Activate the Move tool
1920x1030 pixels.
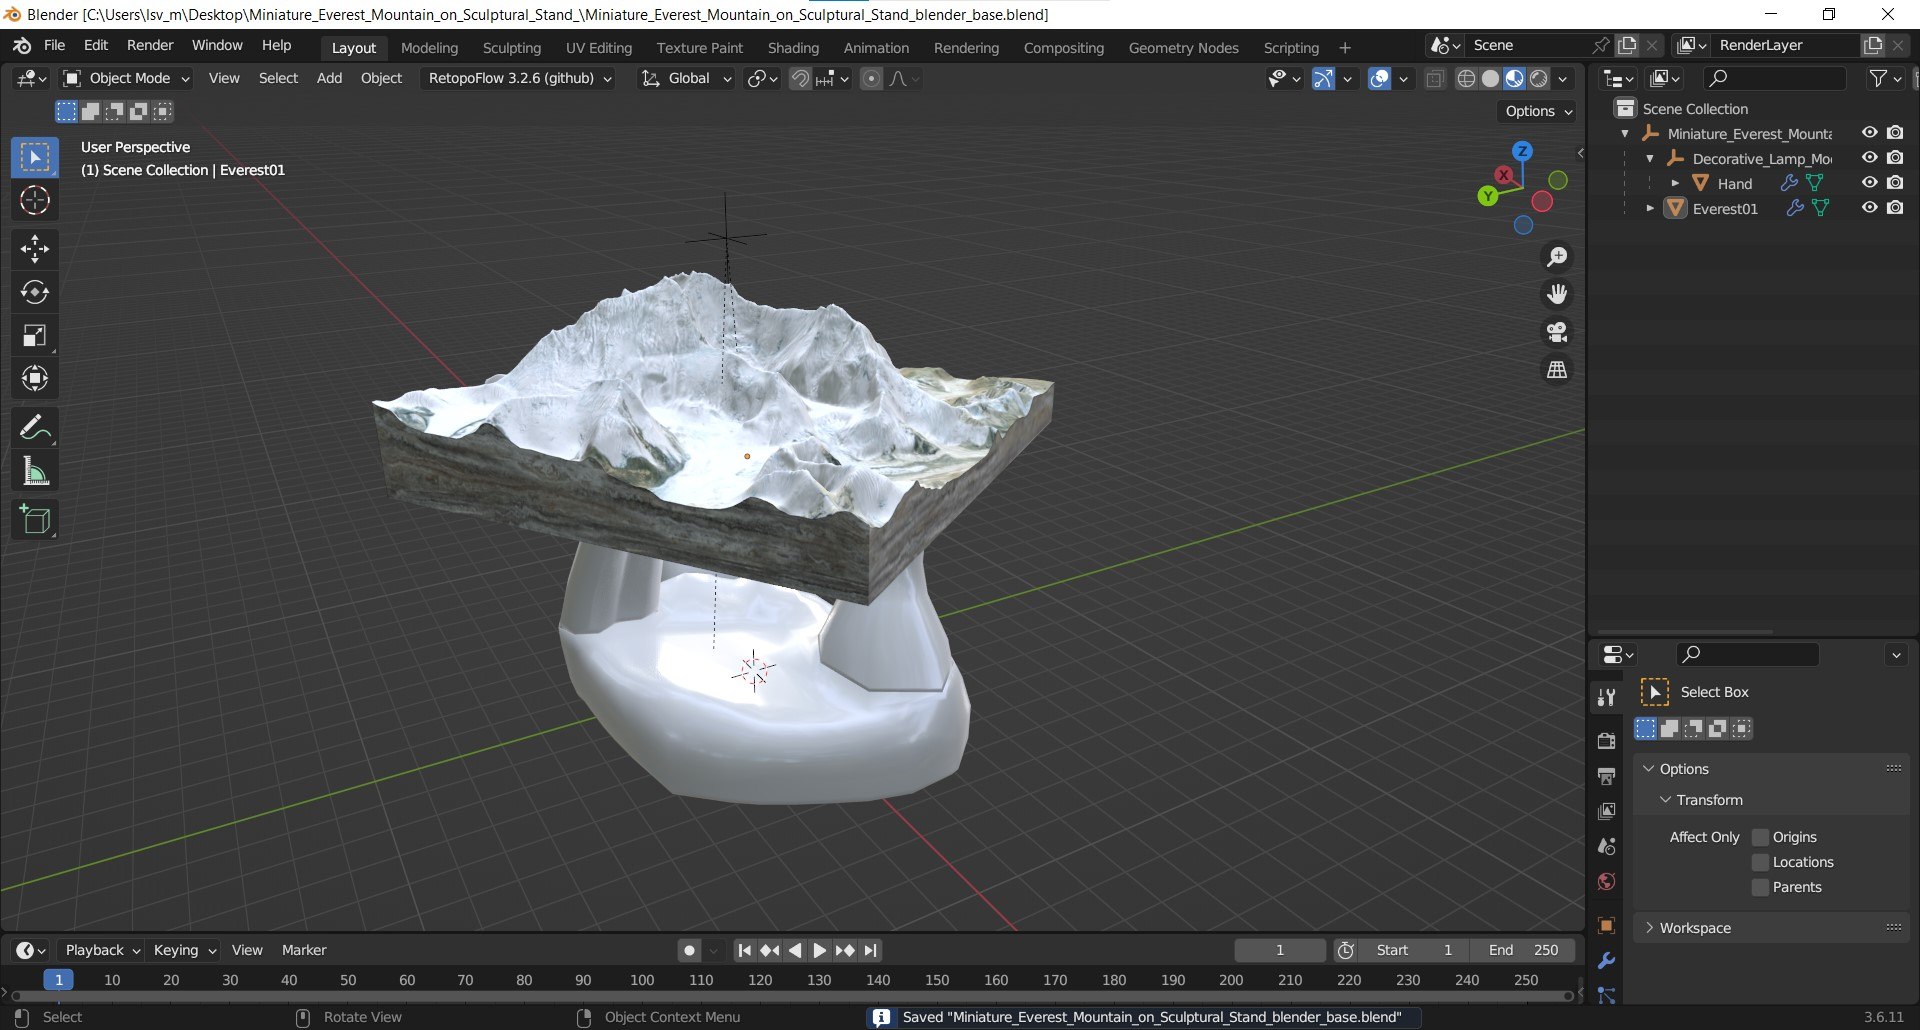coord(35,248)
